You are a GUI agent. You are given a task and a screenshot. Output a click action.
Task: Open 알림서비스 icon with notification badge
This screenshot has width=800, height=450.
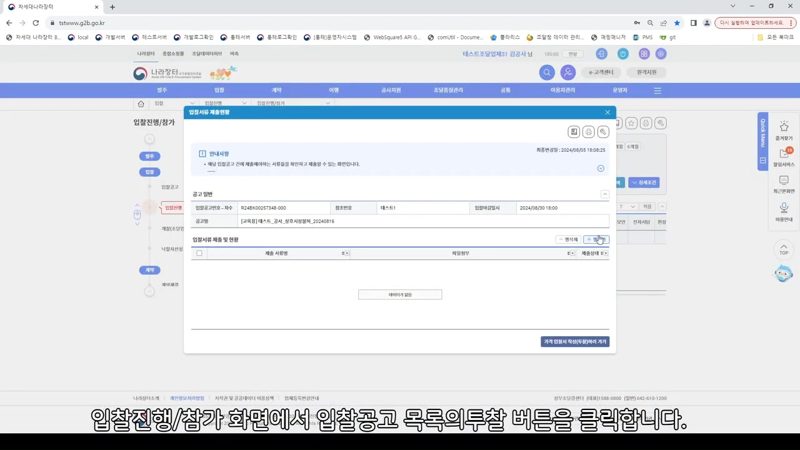(x=784, y=154)
